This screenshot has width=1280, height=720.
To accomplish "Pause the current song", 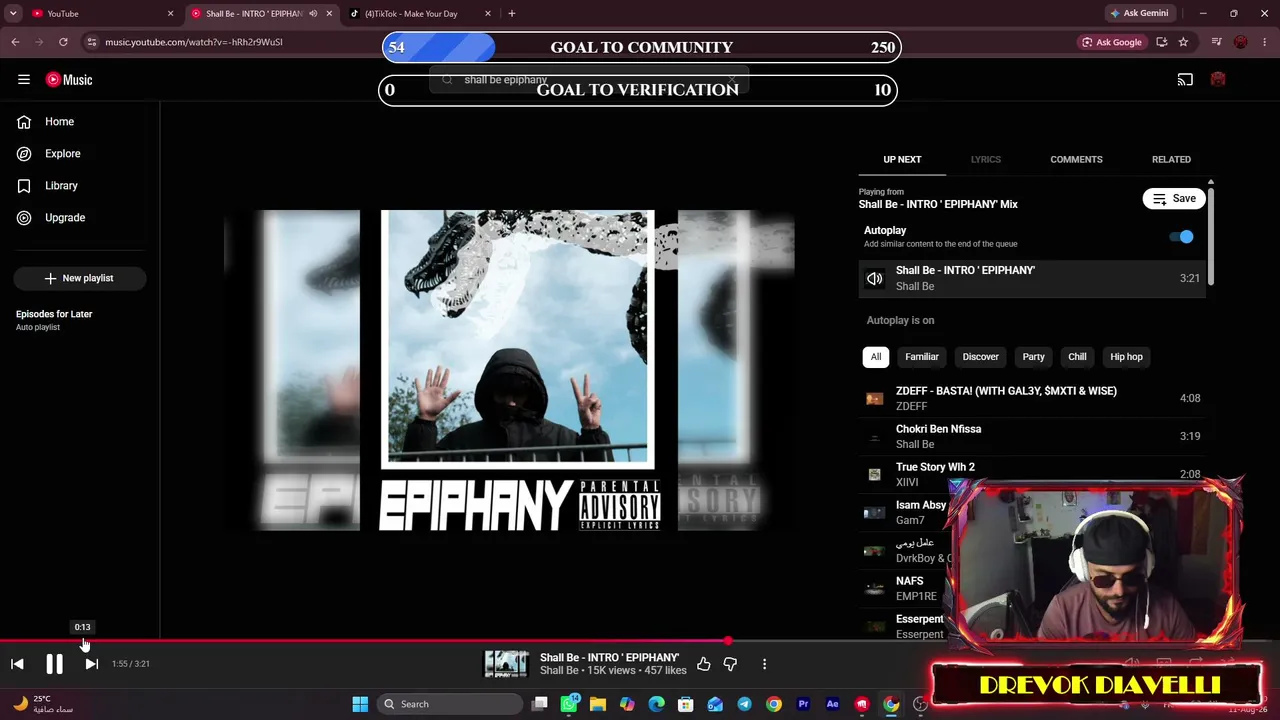I will [54, 664].
